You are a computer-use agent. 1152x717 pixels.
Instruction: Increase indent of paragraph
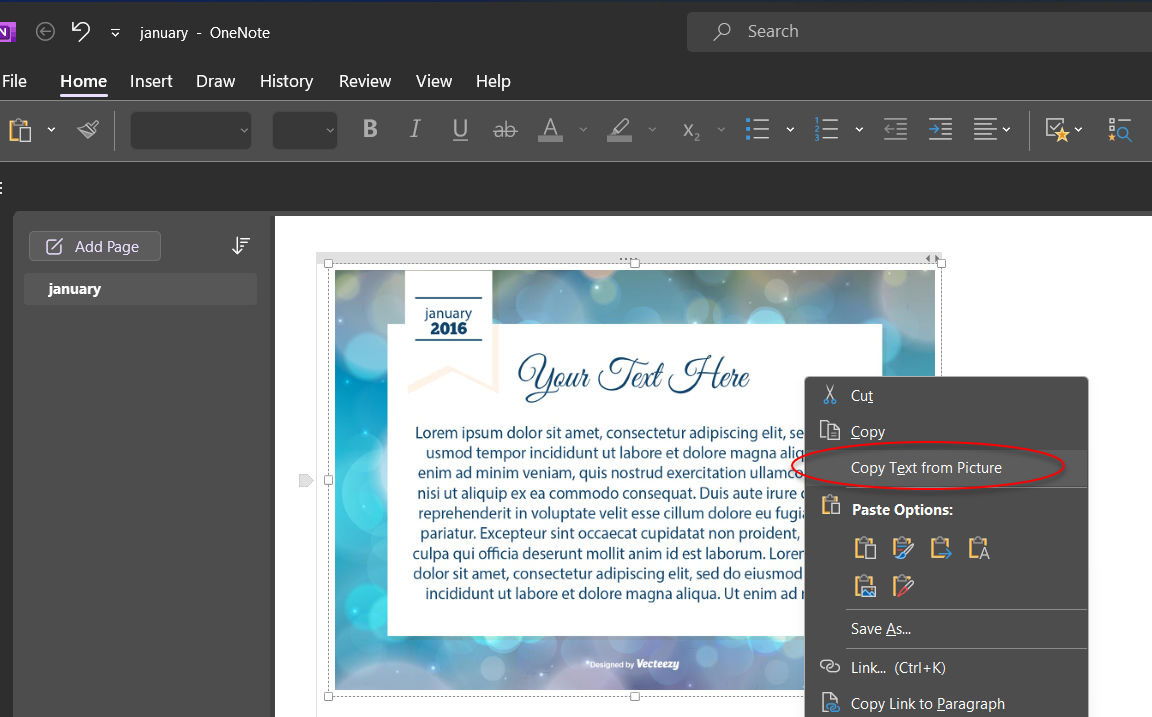(x=940, y=130)
